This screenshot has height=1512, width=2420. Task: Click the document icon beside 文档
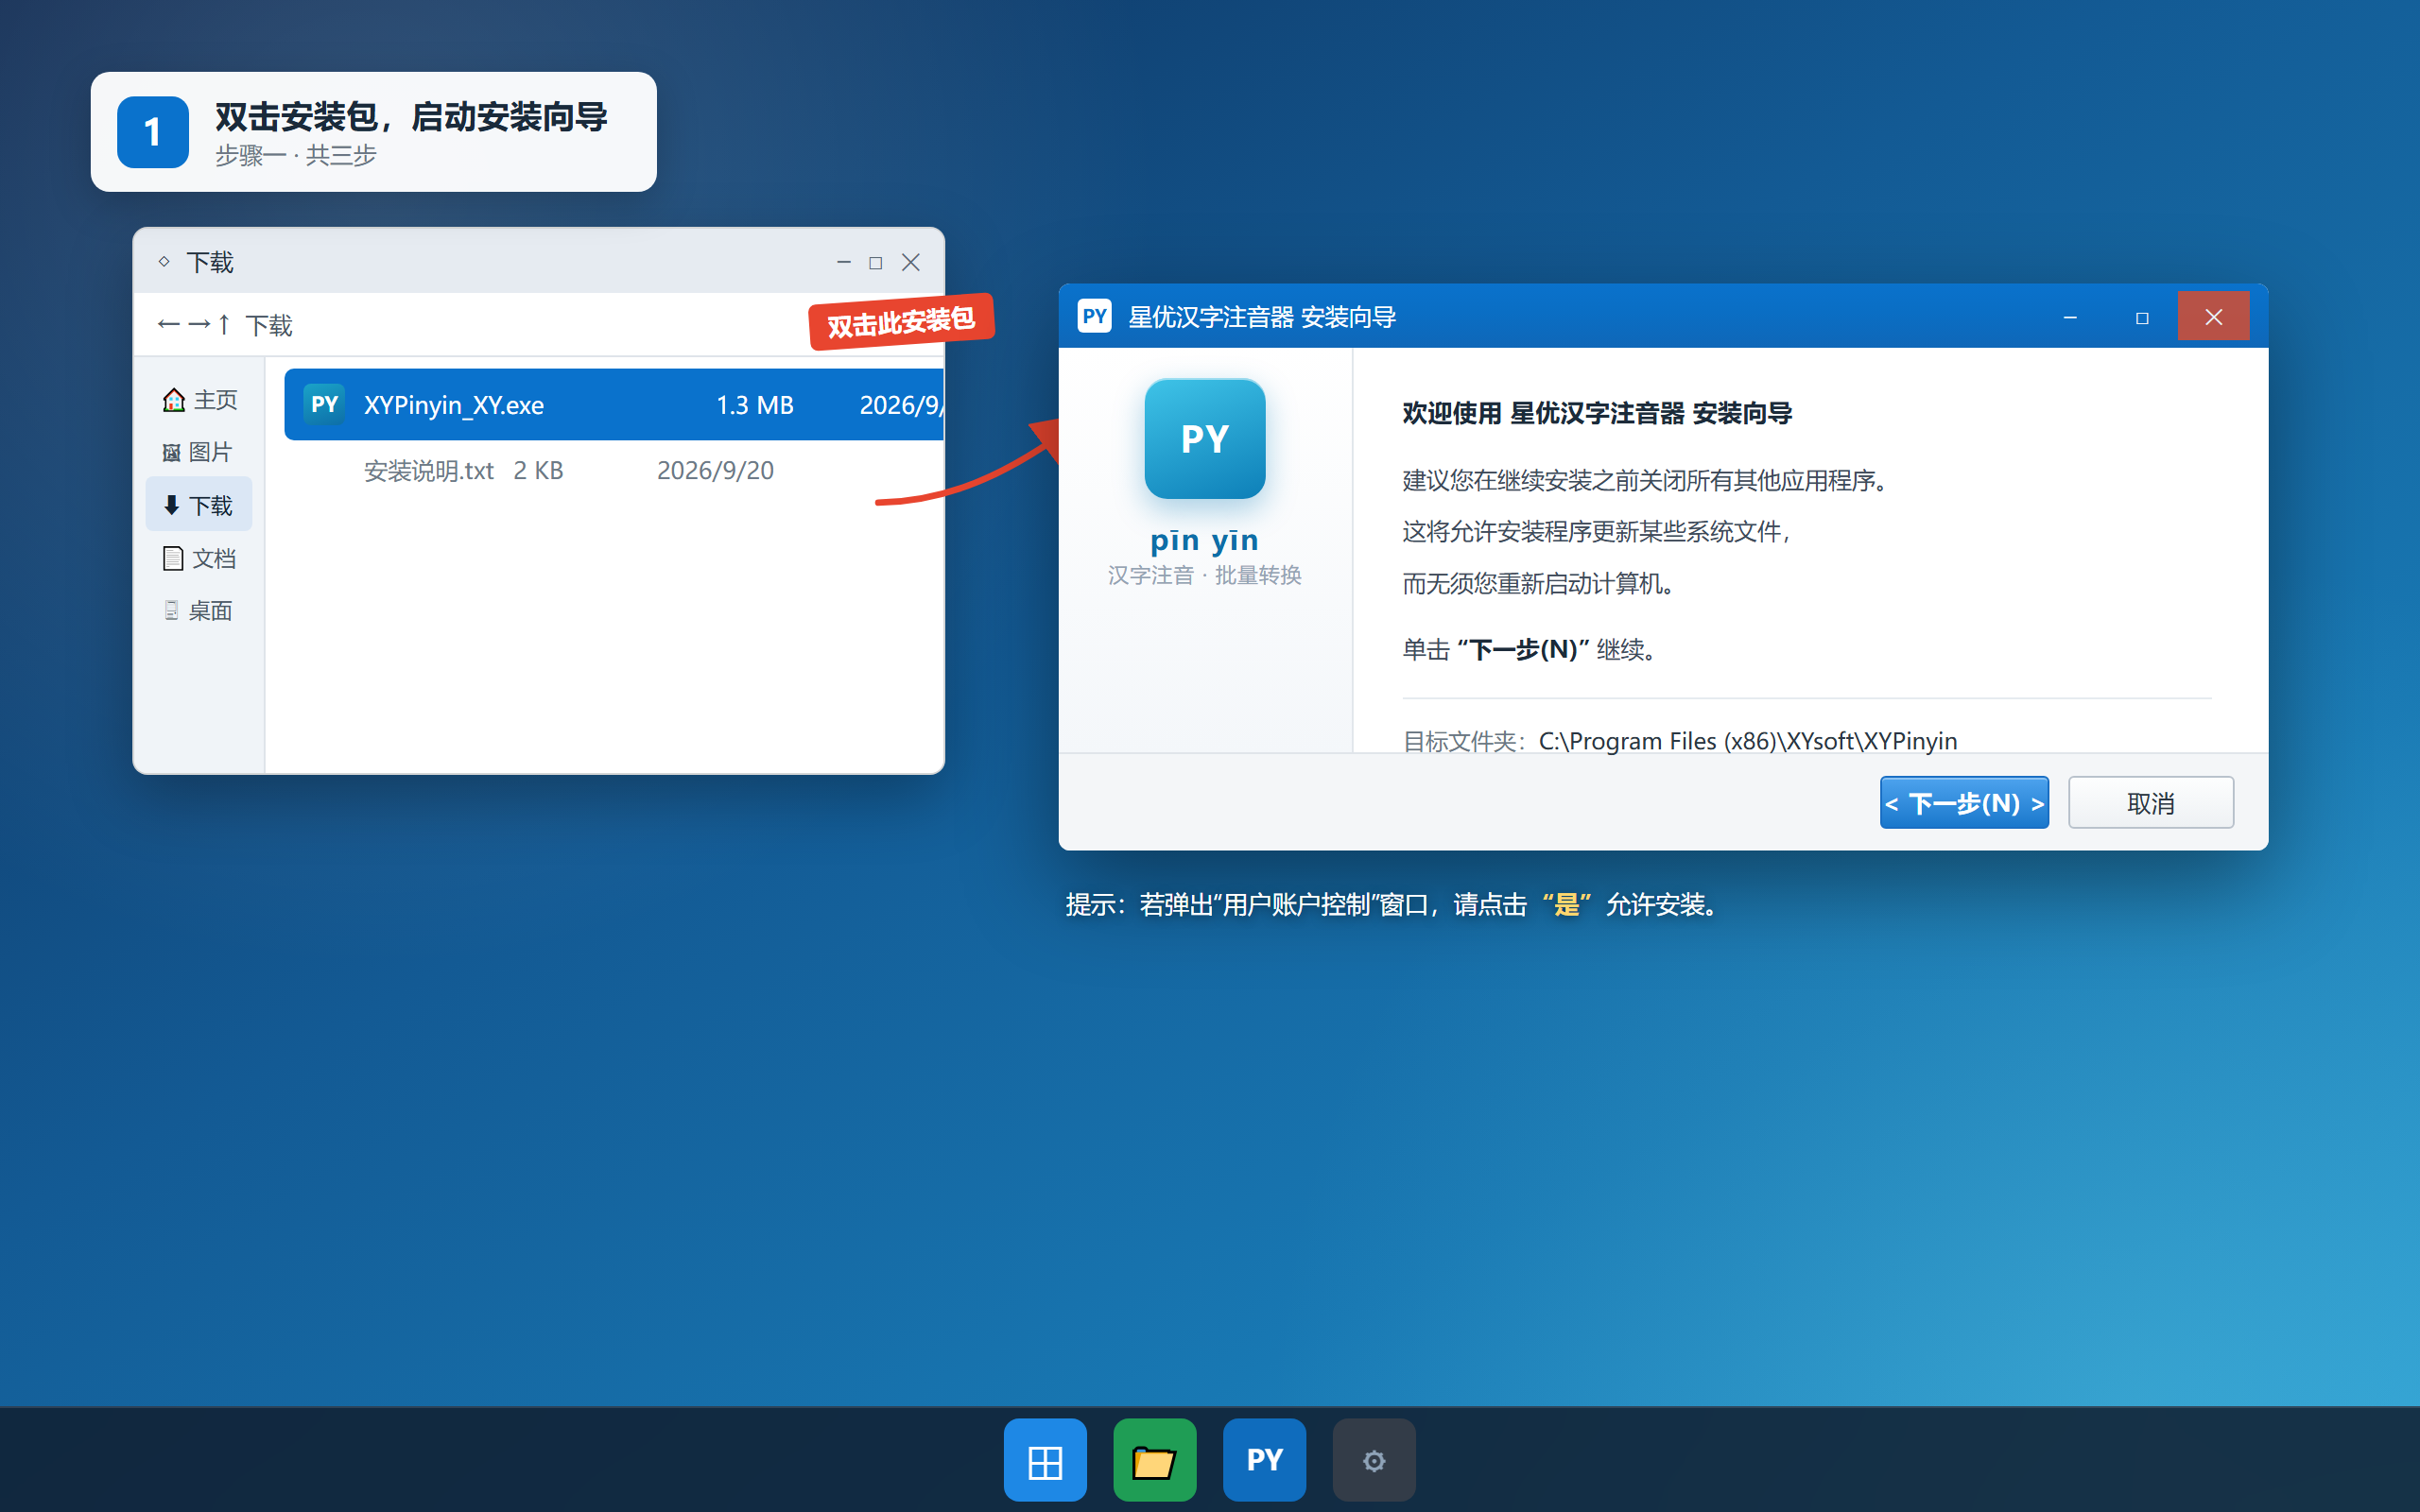pos(173,558)
